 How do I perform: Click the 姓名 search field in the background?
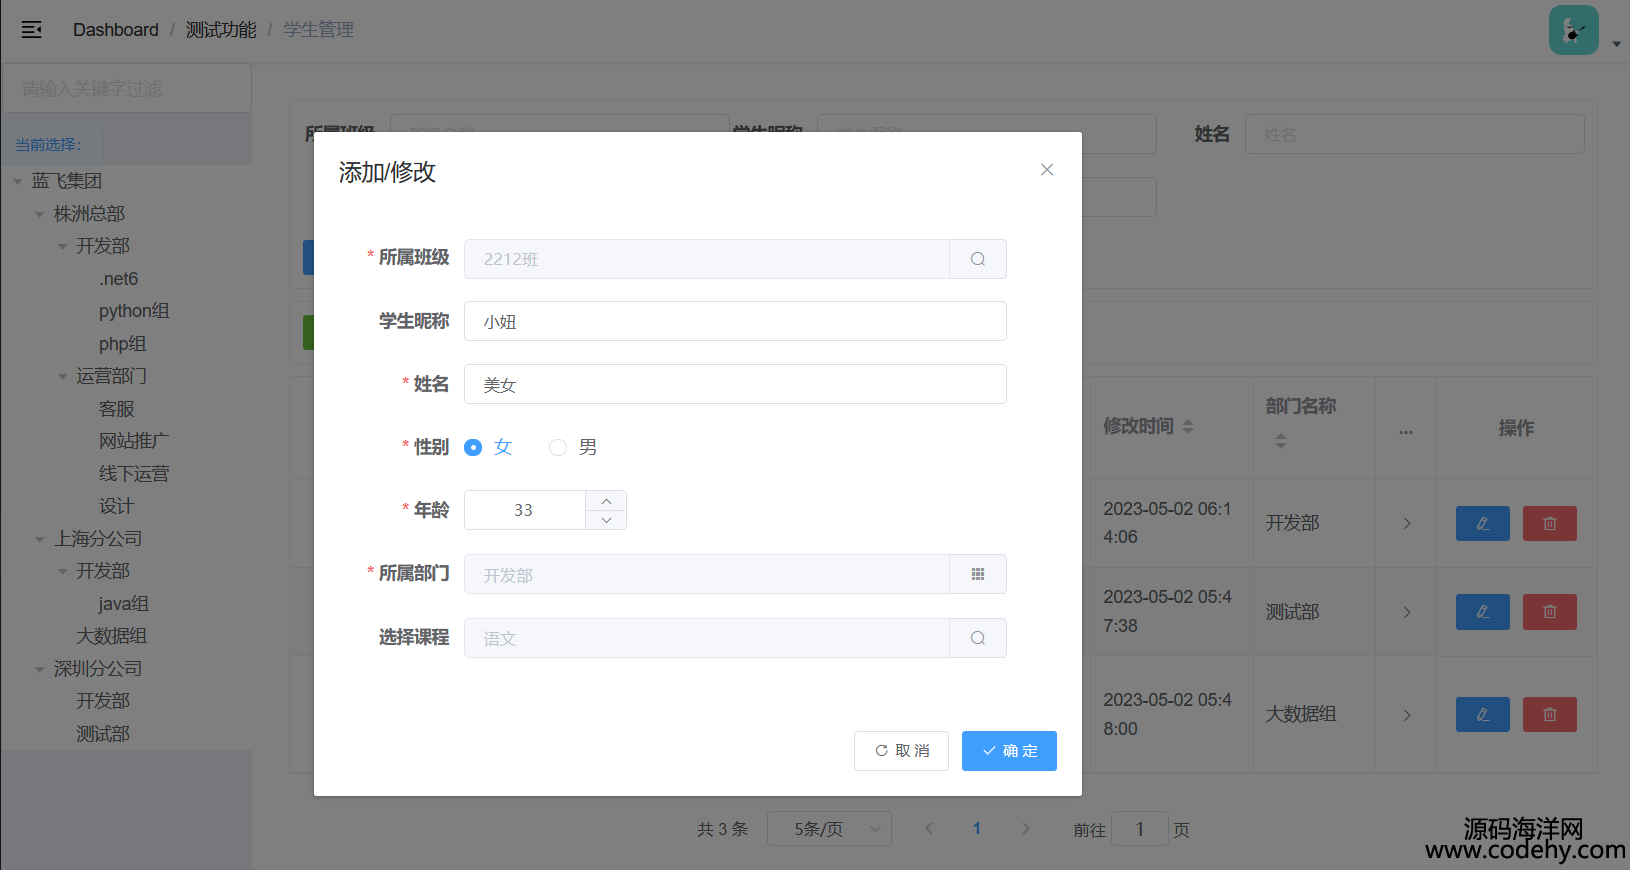pos(1415,134)
